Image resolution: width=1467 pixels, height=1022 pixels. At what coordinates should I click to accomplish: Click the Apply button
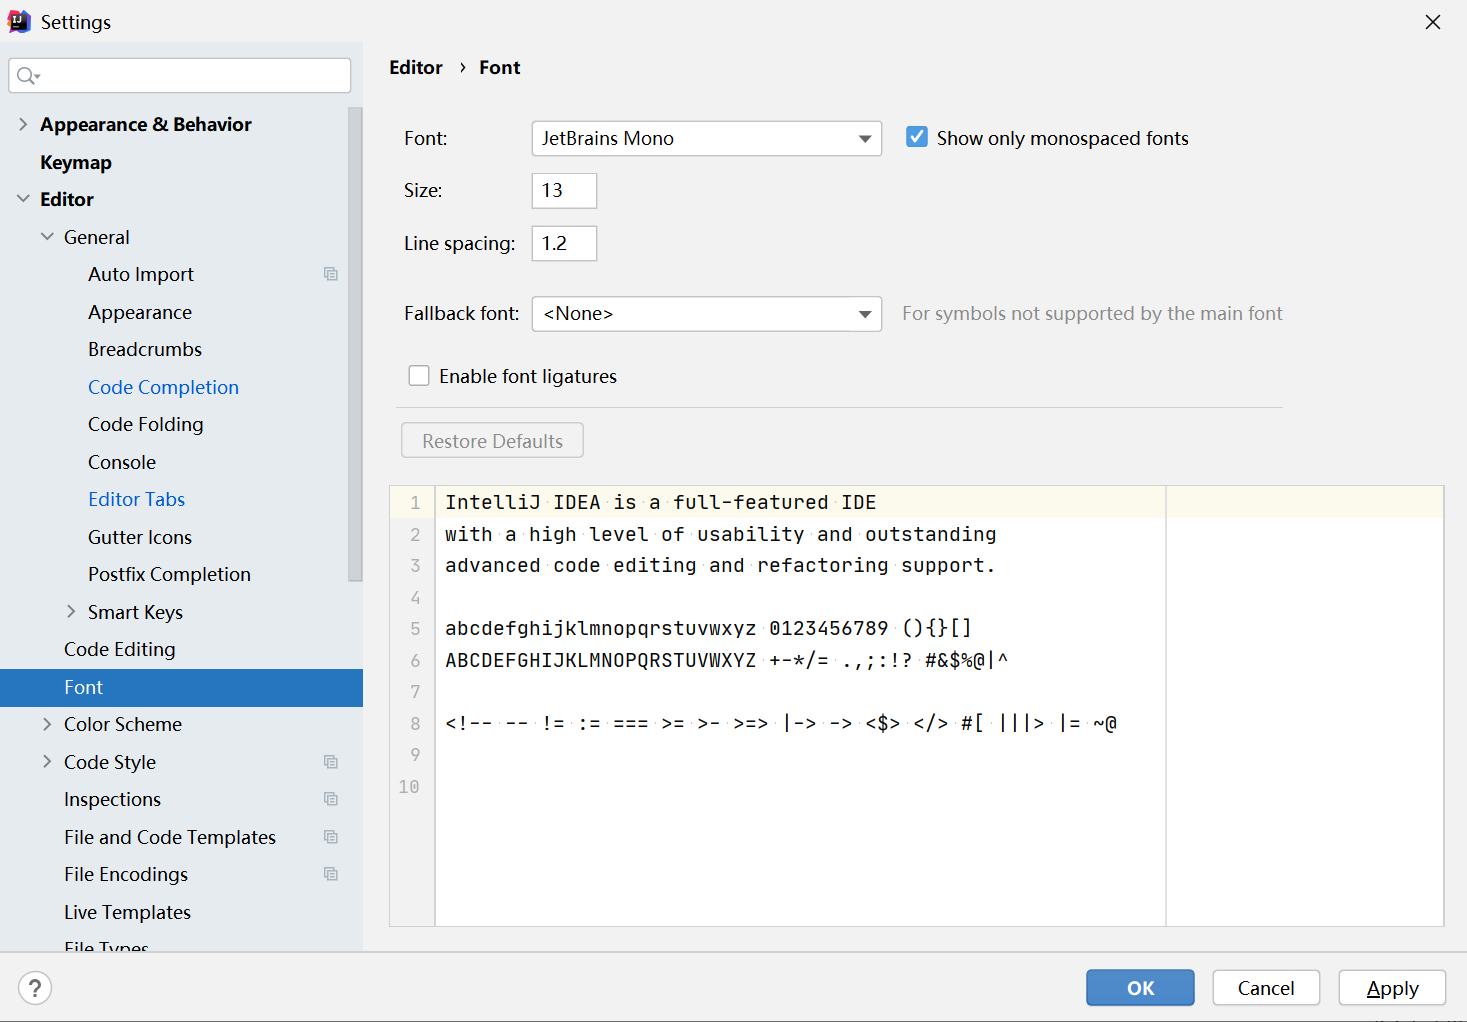click(x=1392, y=988)
